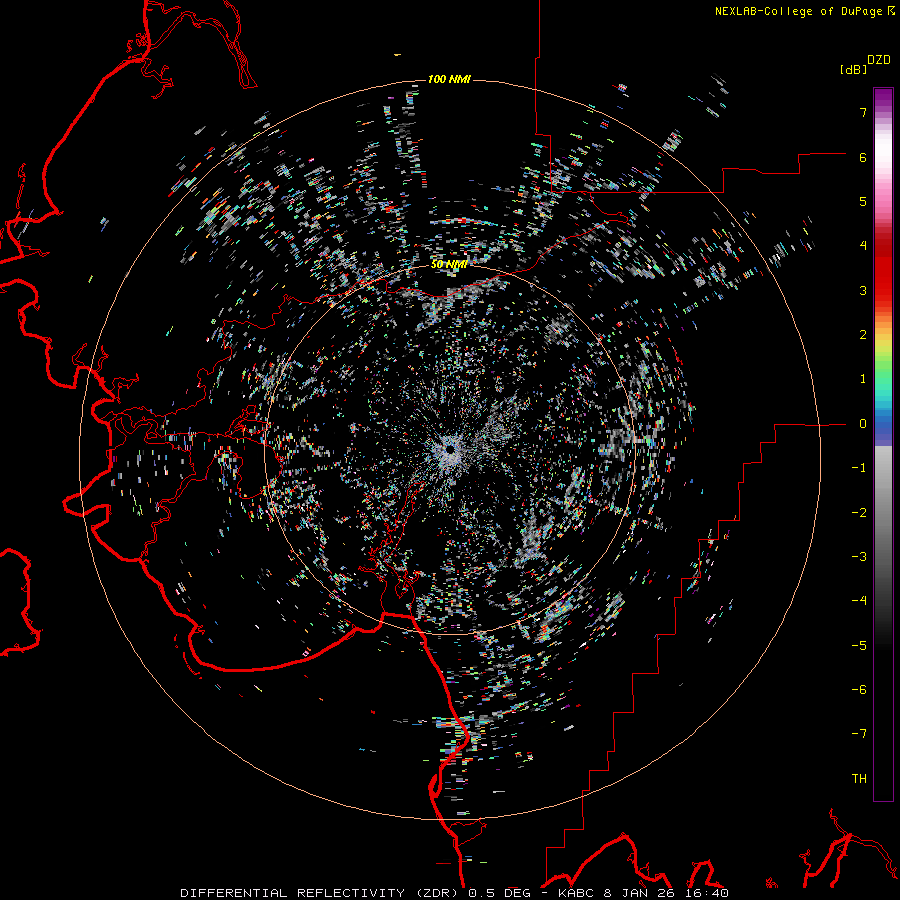The height and width of the screenshot is (900, 900).
Task: Click the DZD label above the color scale
Action: (879, 60)
